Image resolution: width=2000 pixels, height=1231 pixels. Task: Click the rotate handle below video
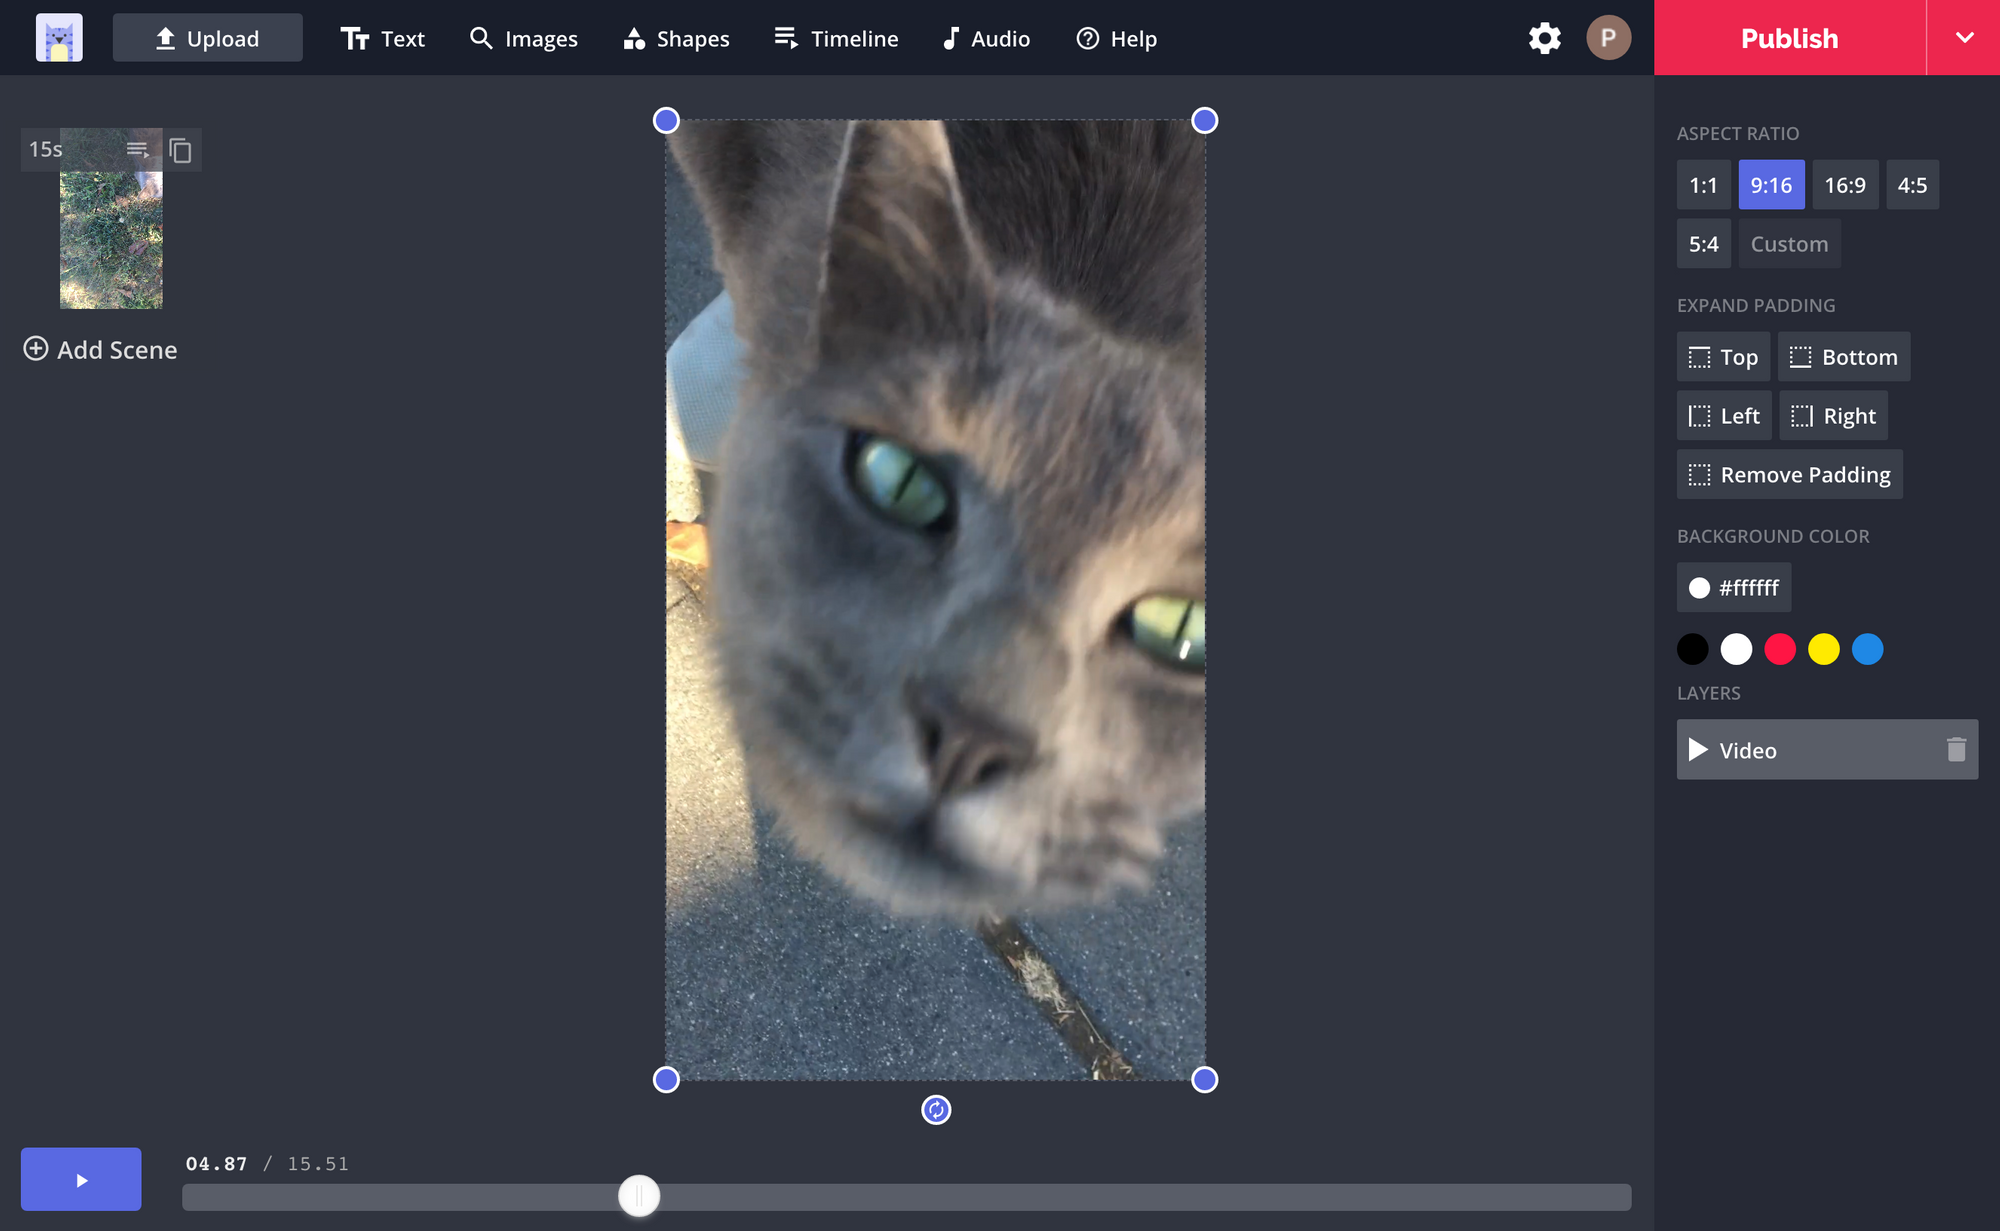tap(936, 1109)
